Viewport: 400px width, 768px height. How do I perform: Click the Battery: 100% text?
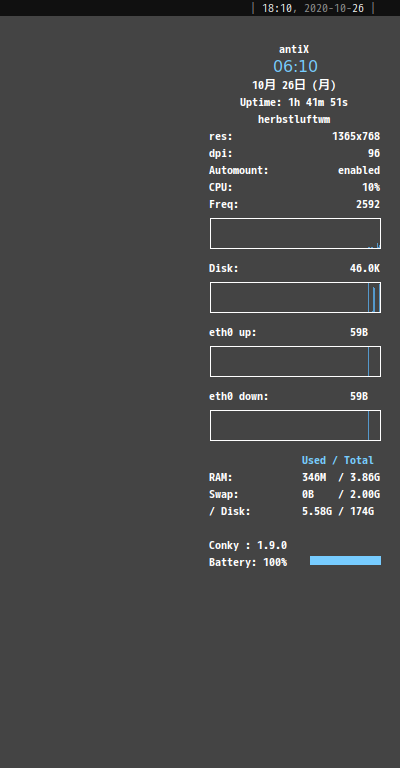(x=248, y=563)
